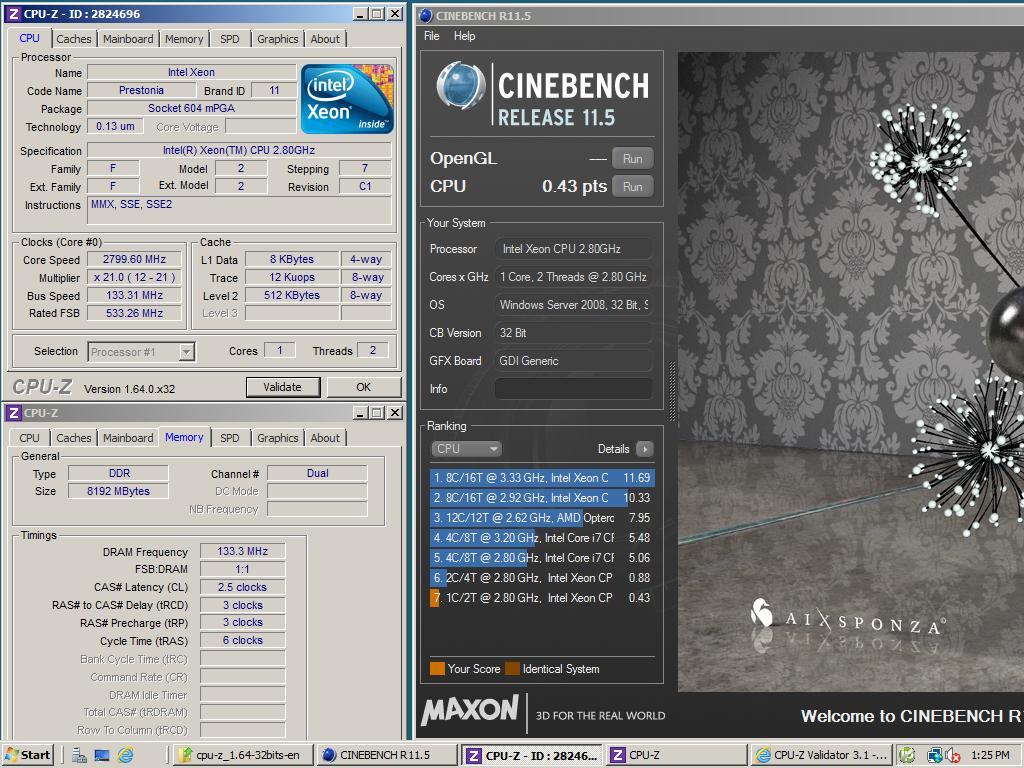Image resolution: width=1024 pixels, height=768 pixels.
Task: Click the Multiplier x 21.0 value
Action: 135,278
